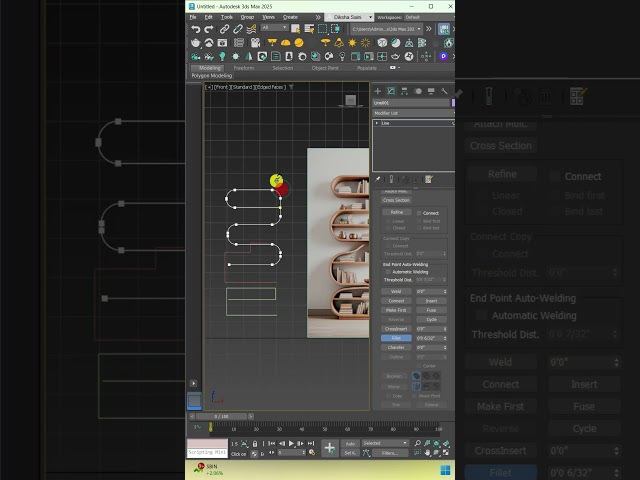Screen dimensions: 640x480
Task: Click the Filters... button
Action: pos(389,453)
